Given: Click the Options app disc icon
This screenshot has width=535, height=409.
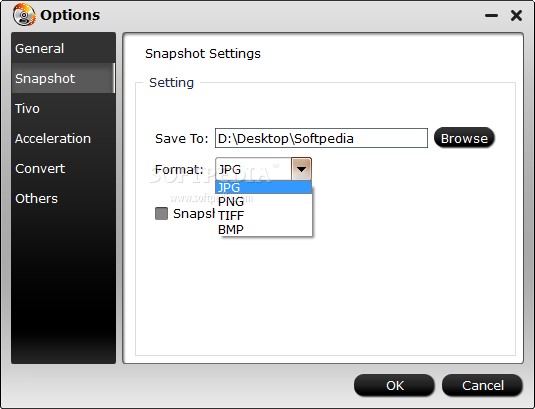Looking at the screenshot, I should 24,15.
